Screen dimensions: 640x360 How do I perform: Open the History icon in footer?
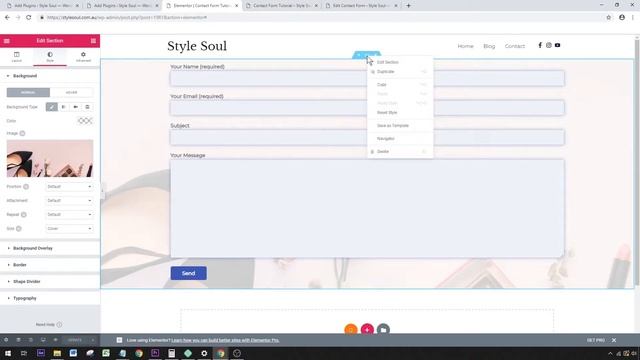[x=31, y=340]
